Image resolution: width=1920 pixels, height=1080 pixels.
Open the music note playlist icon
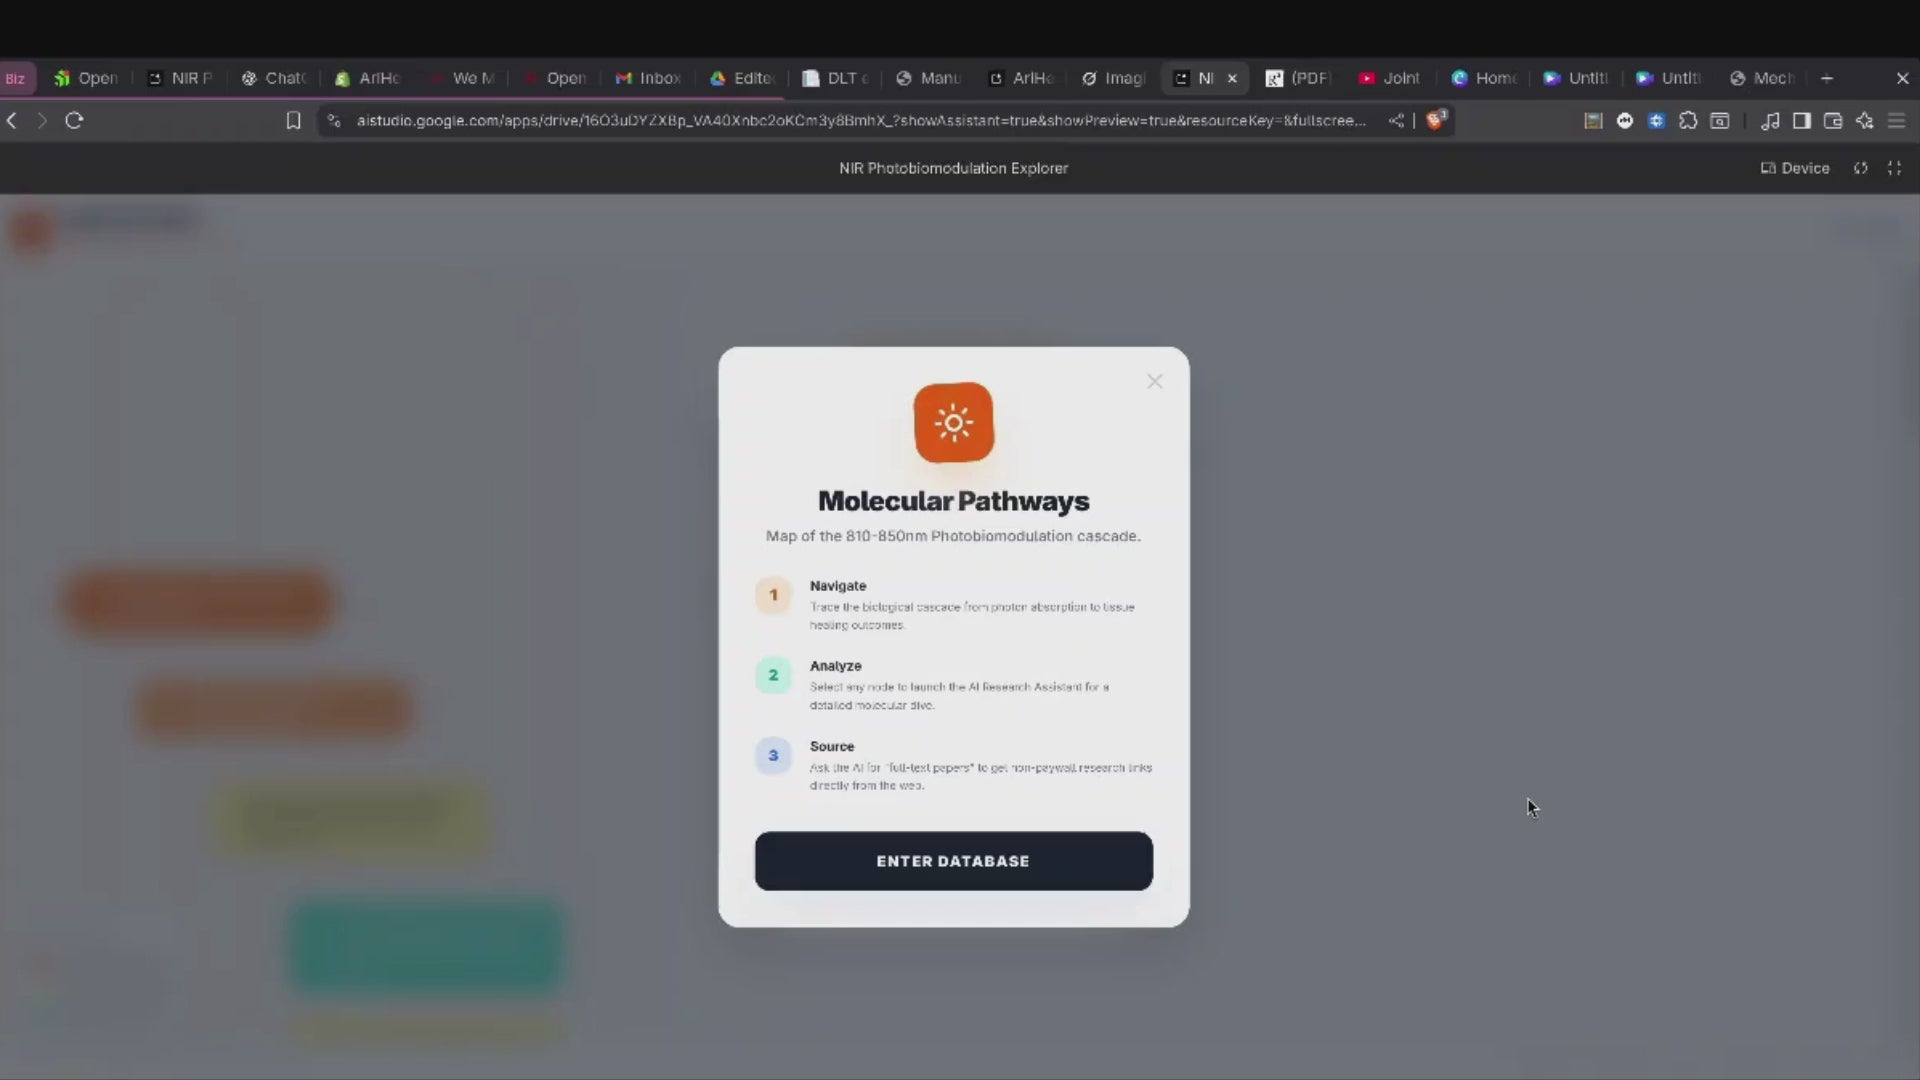(x=1769, y=120)
